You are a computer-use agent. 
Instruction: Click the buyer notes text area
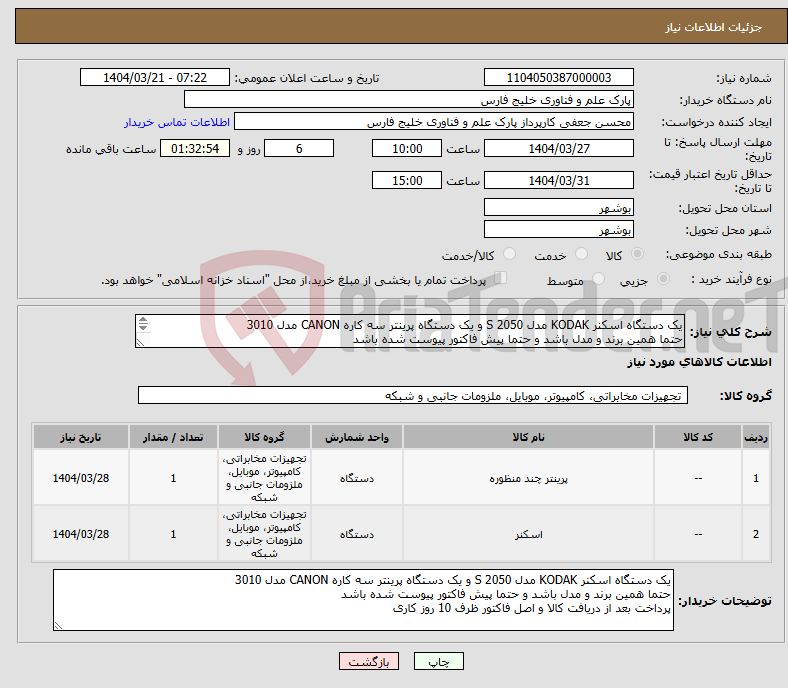(x=363, y=600)
